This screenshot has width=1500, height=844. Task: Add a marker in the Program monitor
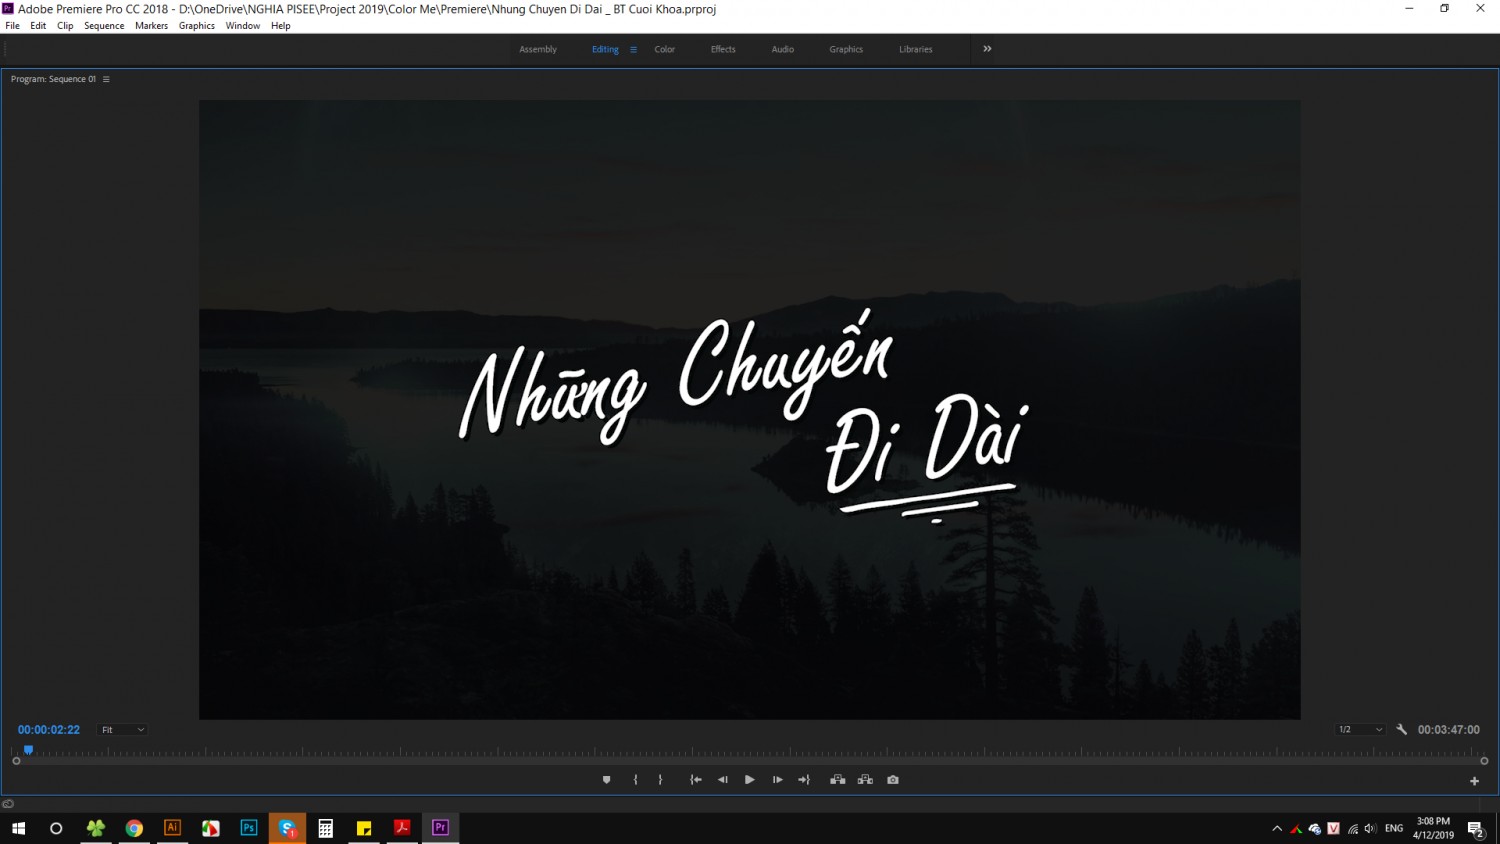606,780
